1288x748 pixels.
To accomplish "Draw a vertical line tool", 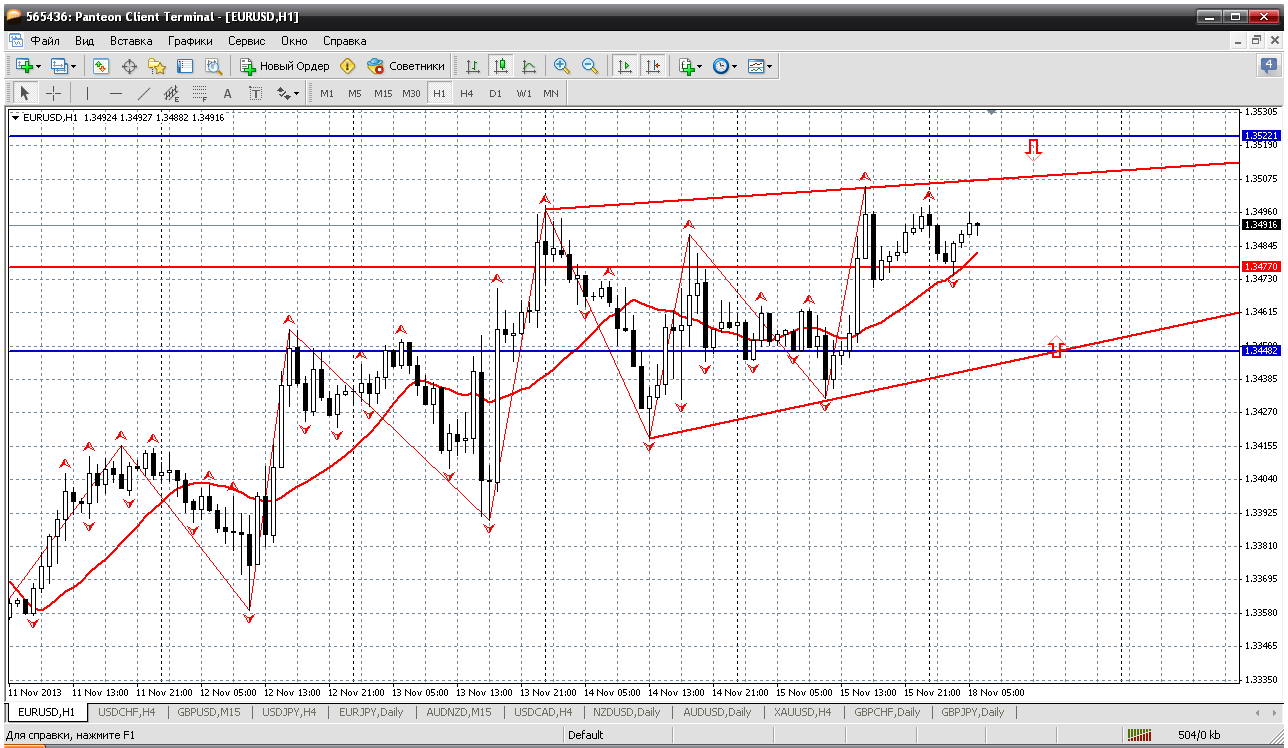I will (x=87, y=93).
